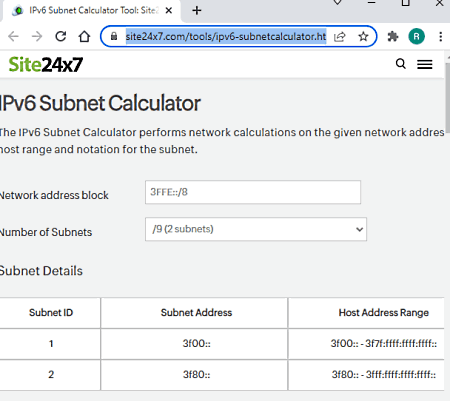Viewport: 450px width, 401px height.
Task: Open a new browser tab
Action: point(197,11)
